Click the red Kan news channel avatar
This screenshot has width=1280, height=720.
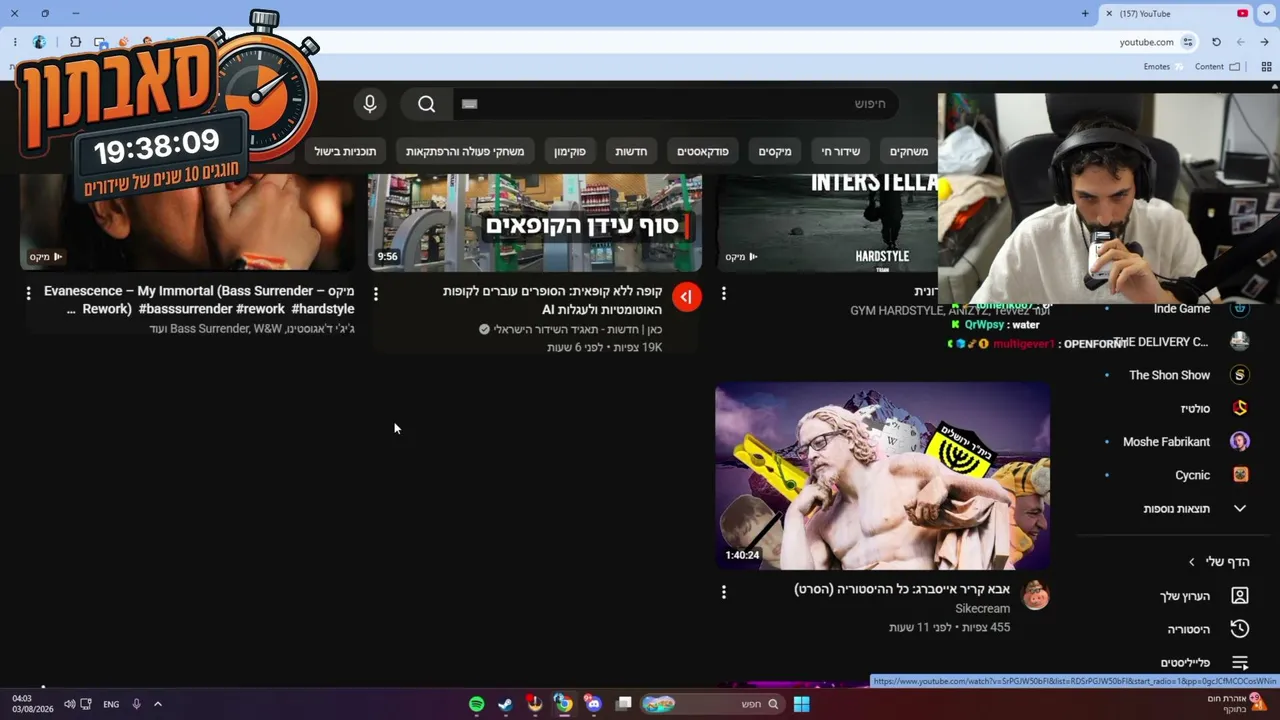[687, 297]
